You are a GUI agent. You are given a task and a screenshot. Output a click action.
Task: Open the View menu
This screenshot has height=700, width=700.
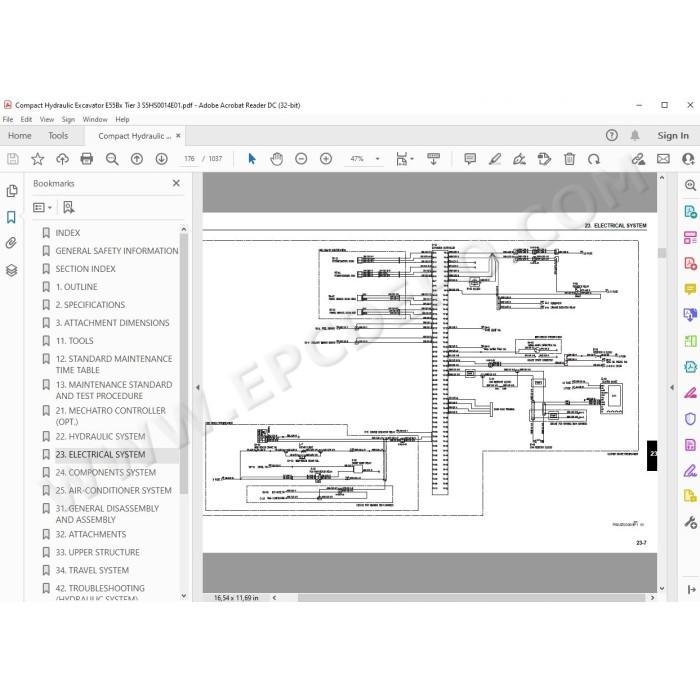click(x=46, y=120)
